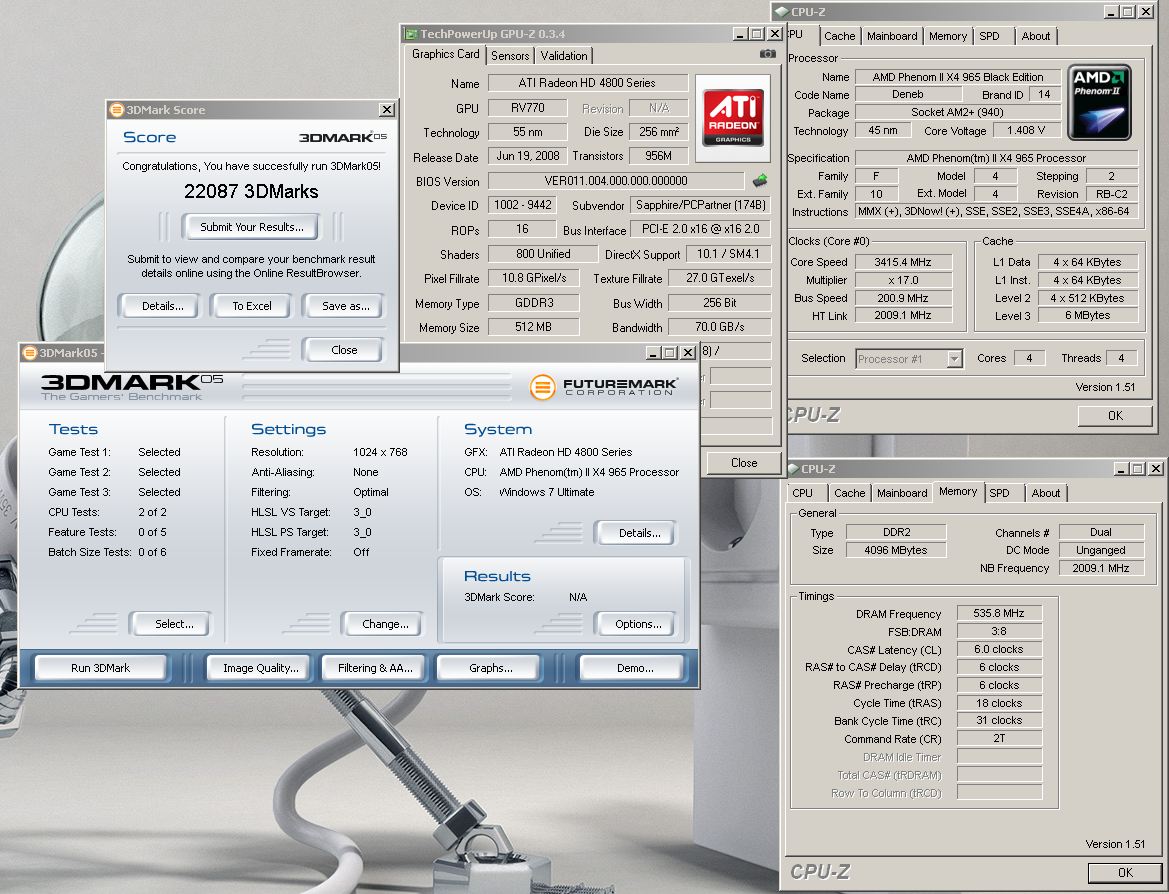Image resolution: width=1169 pixels, height=894 pixels.
Task: Open About tab in bottom CPU-Z window
Action: [1046, 493]
